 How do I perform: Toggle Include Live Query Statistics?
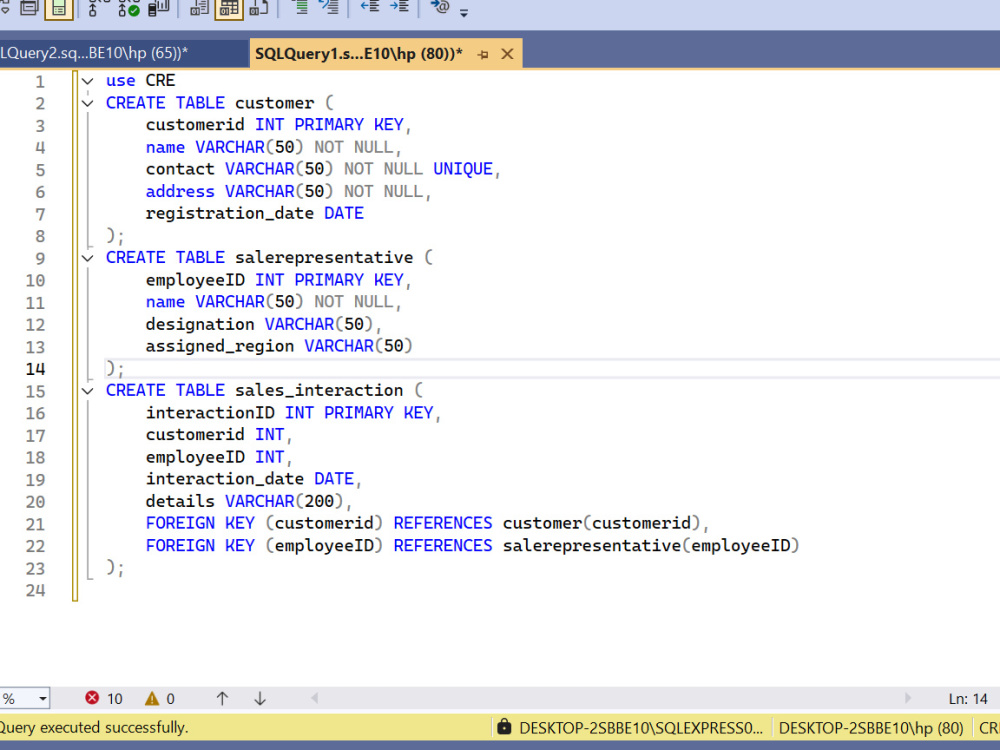129,8
